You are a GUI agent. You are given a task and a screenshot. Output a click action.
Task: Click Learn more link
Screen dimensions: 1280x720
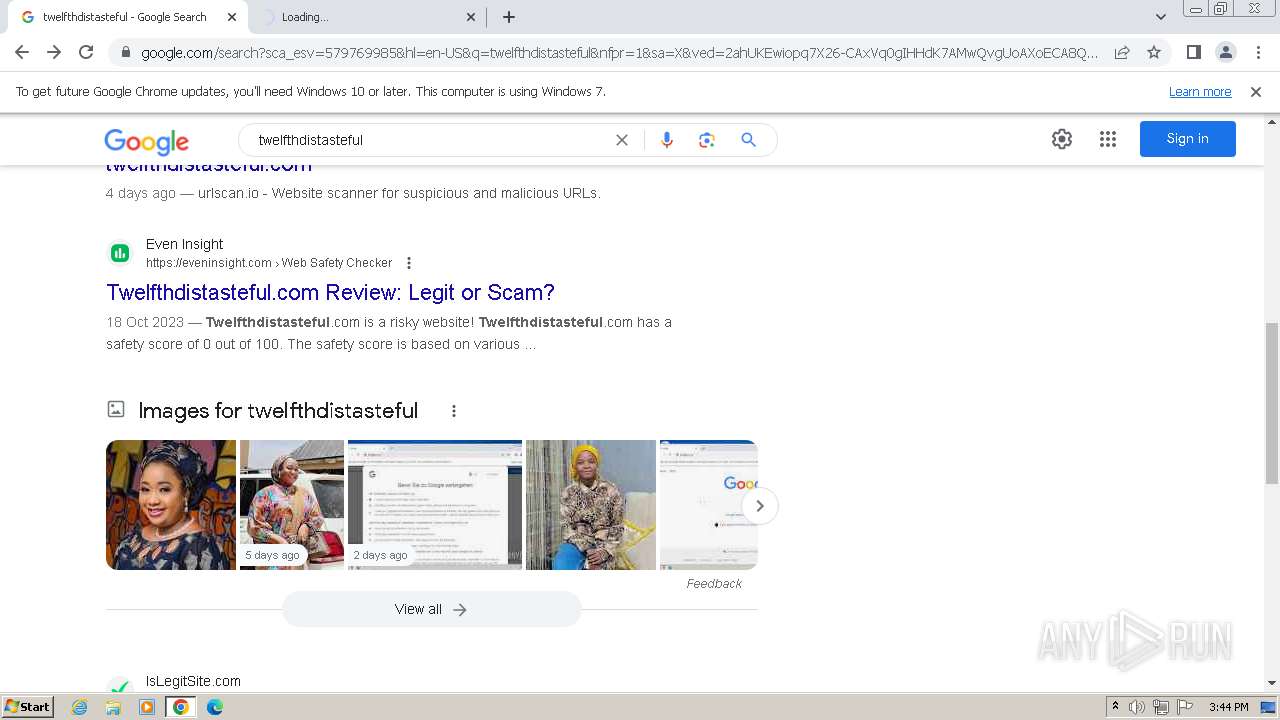click(x=1200, y=92)
